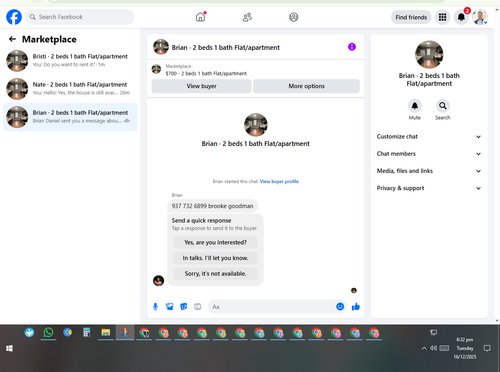
Task: Click the Find friends button
Action: tap(411, 17)
